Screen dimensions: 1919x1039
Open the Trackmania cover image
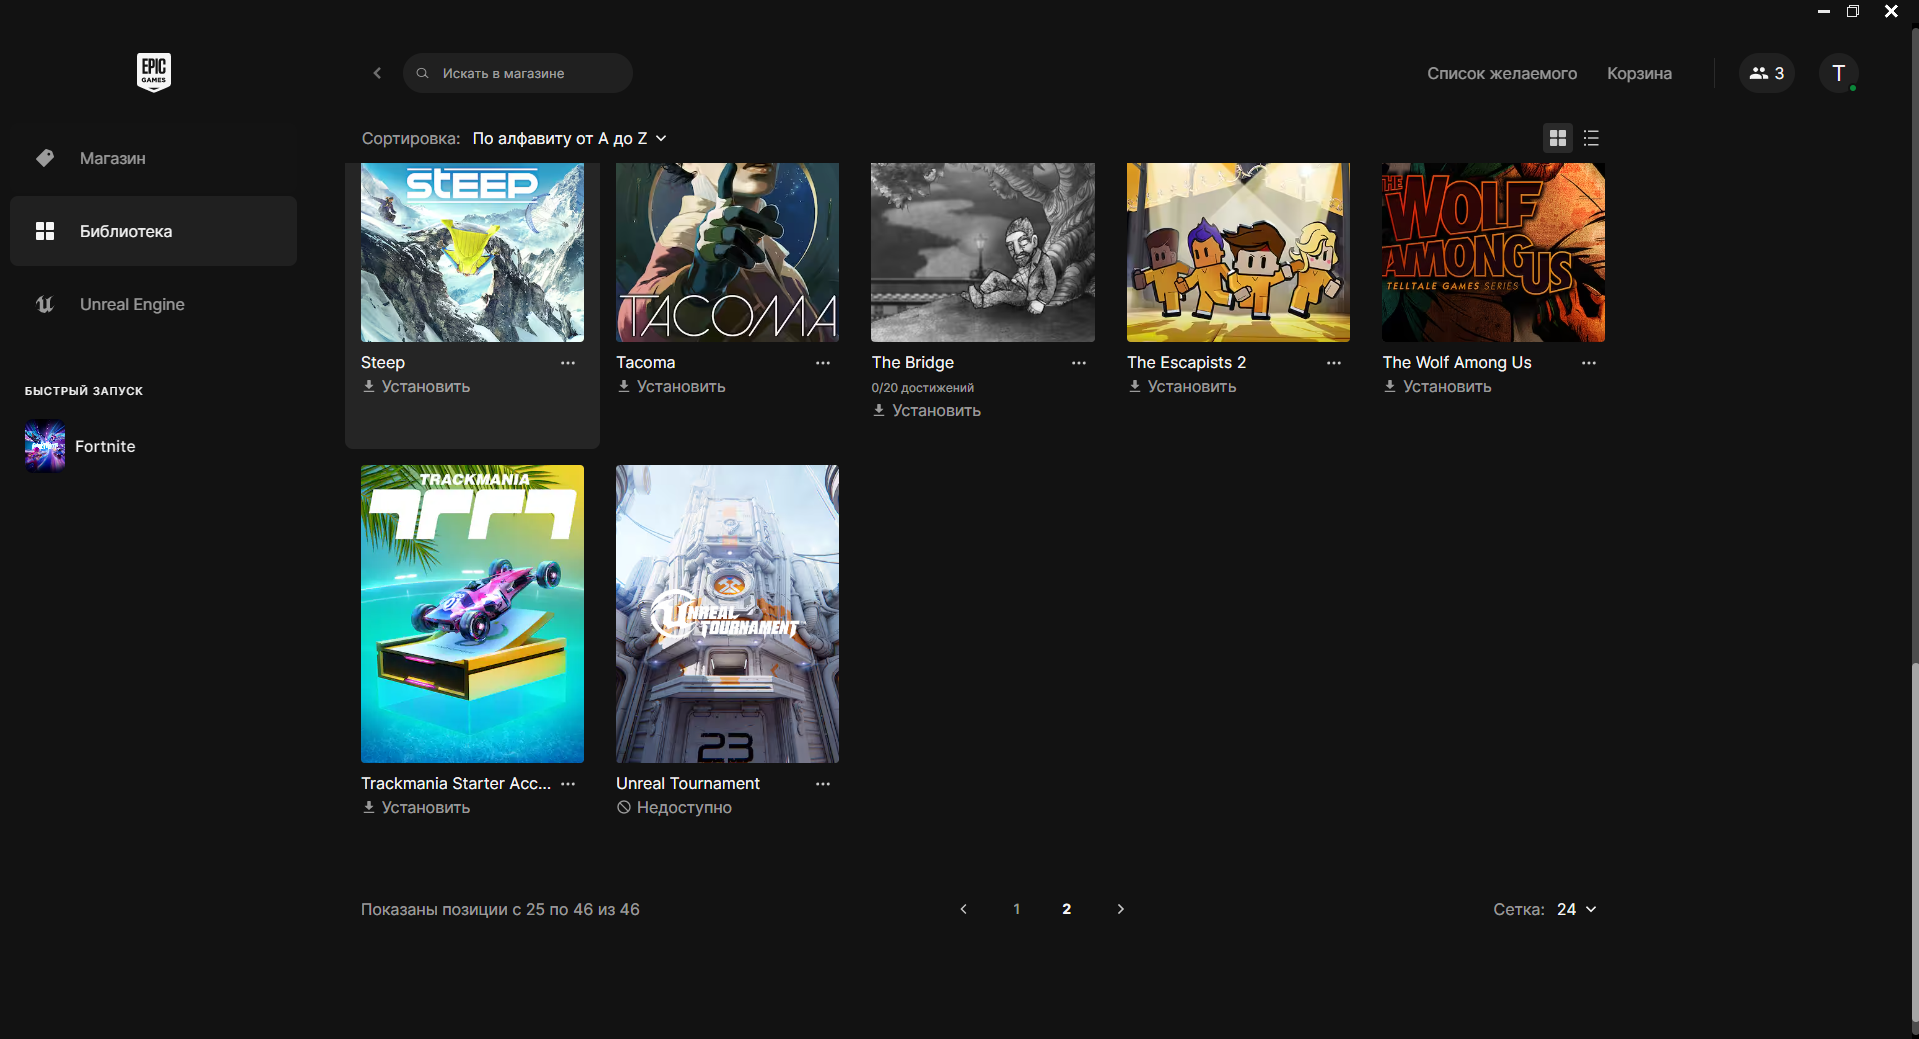[472, 614]
